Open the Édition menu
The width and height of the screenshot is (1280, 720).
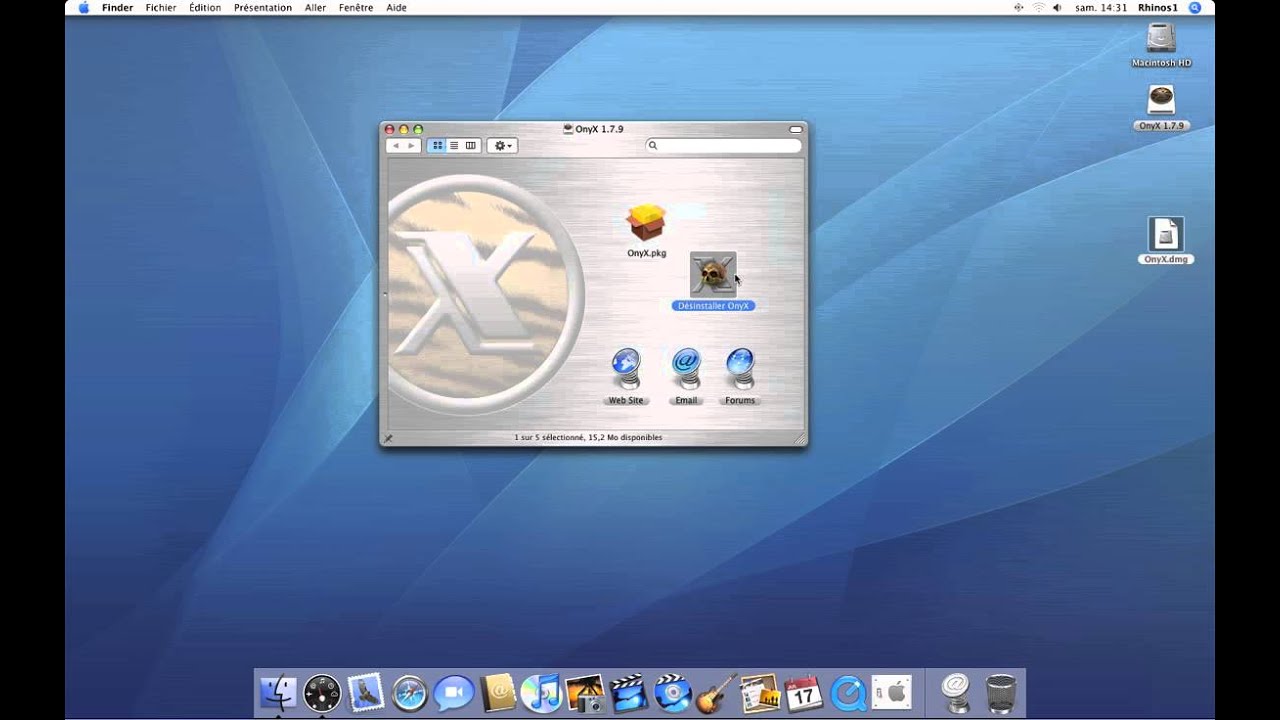tap(205, 7)
